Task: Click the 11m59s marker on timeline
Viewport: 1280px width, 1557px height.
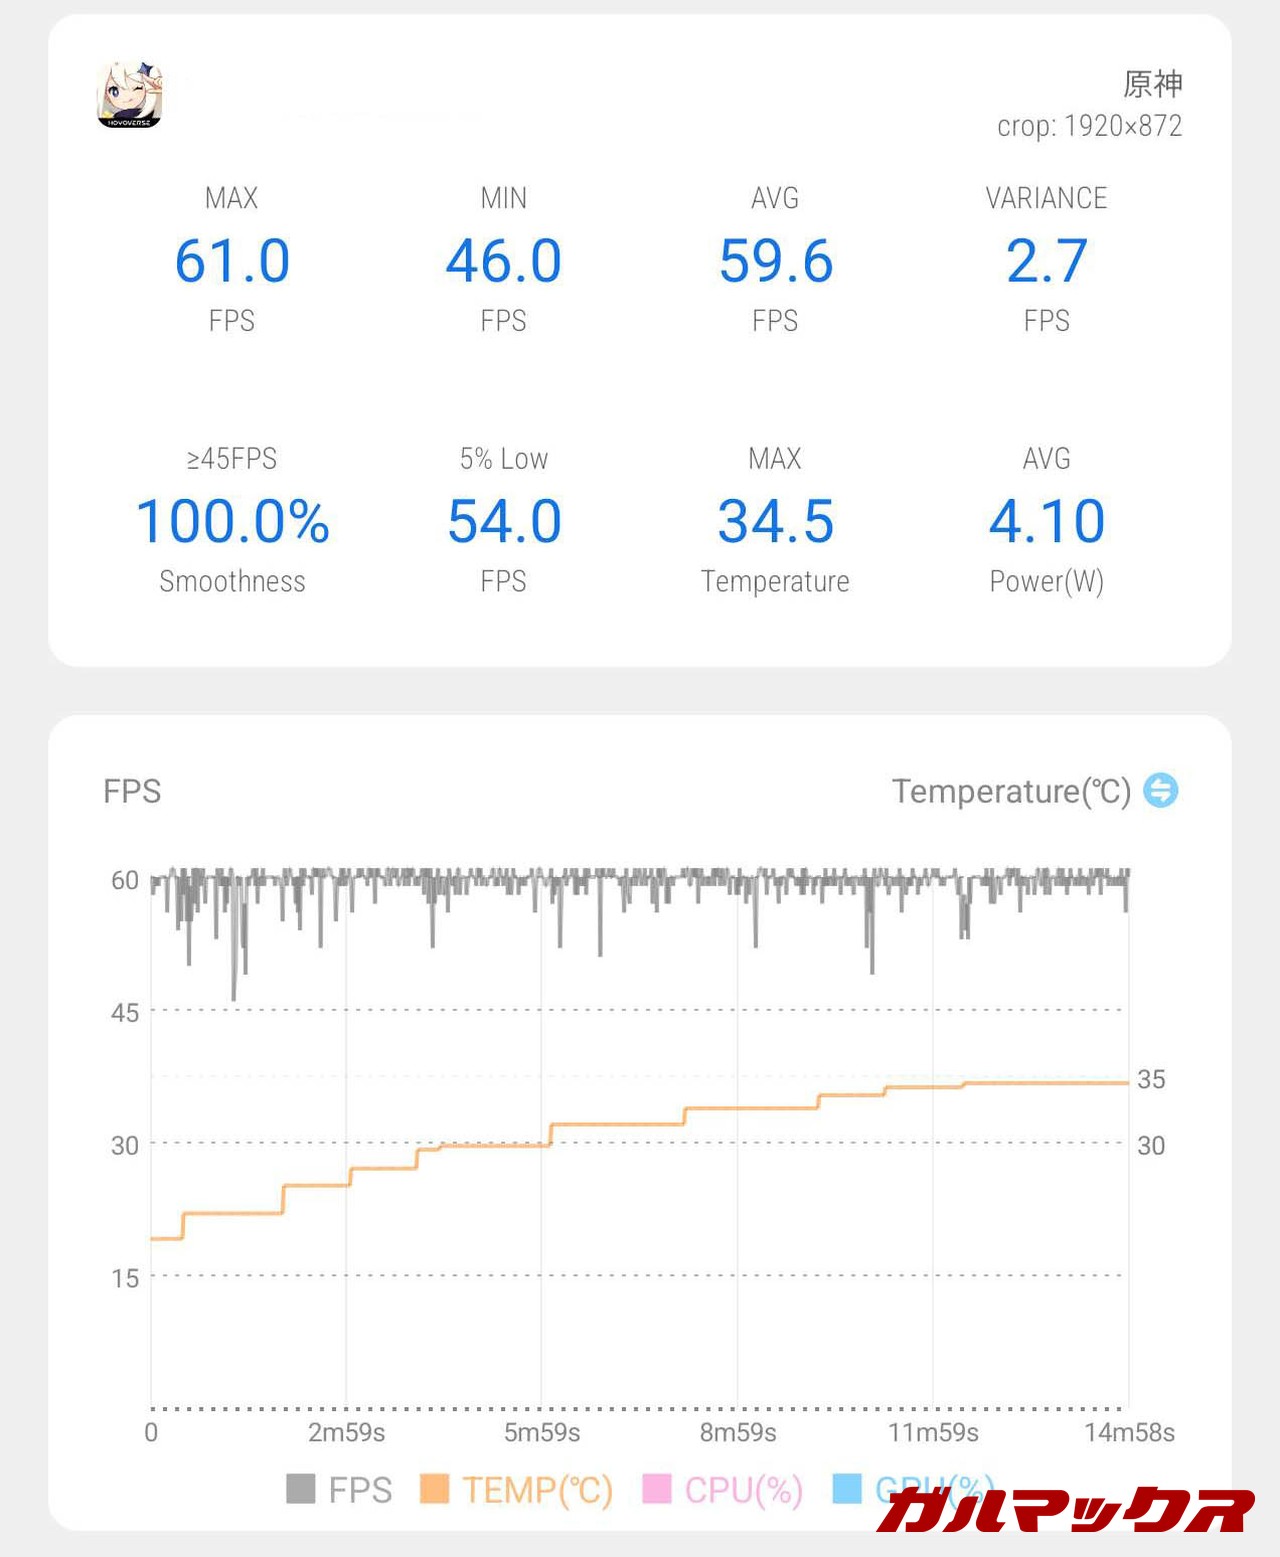Action: point(933,1432)
